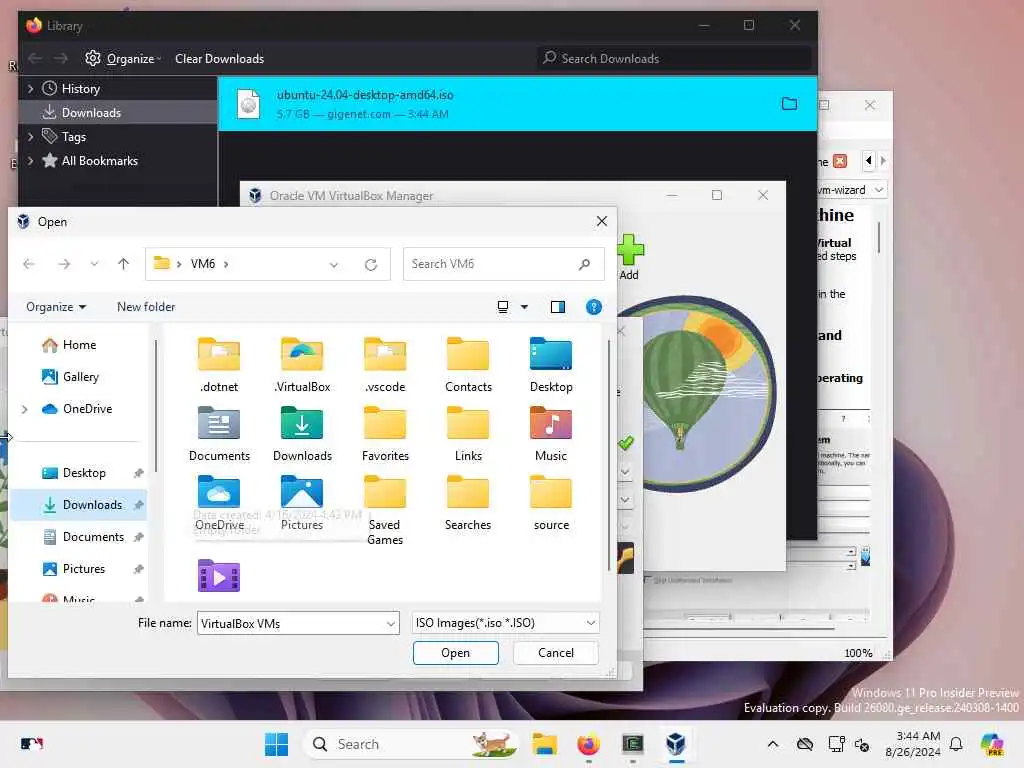Open the notification bell in system tray
The image size is (1024, 768).
[956, 744]
